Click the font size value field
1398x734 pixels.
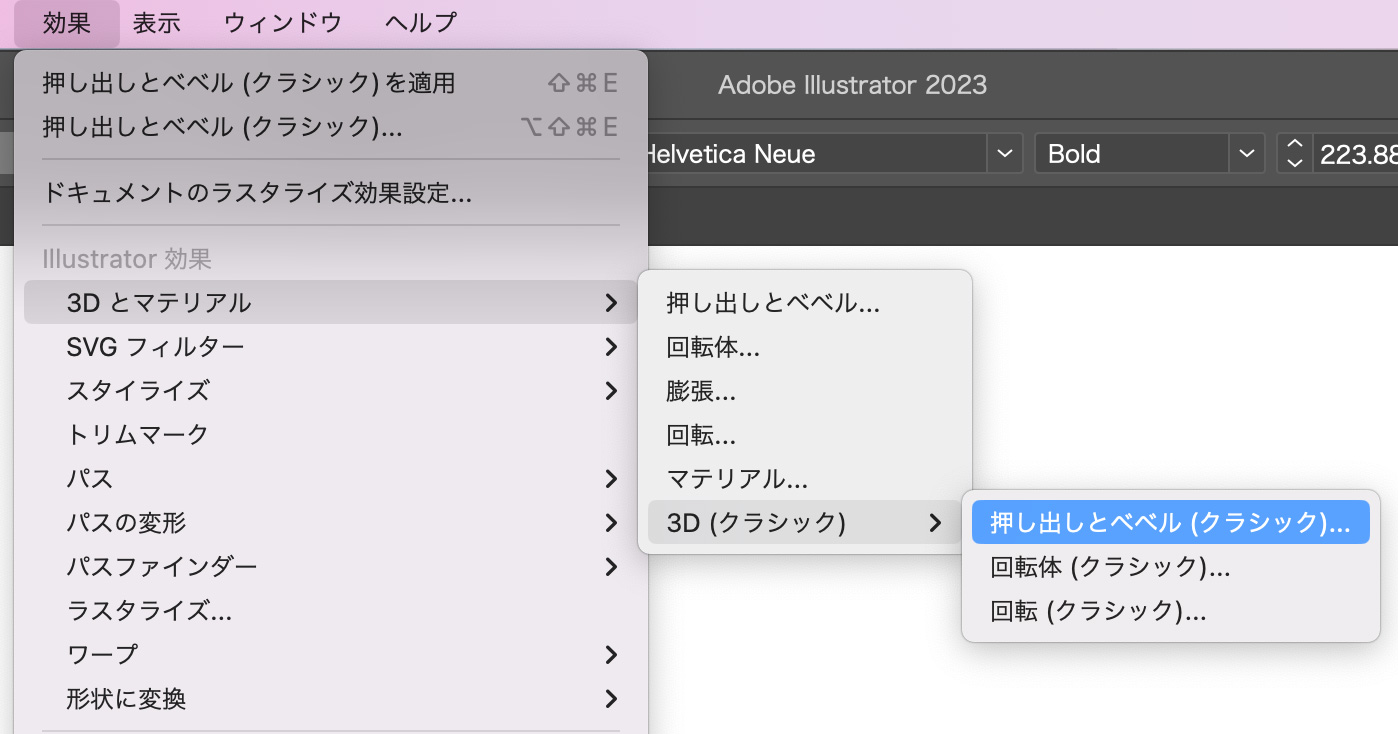[x=1356, y=154]
